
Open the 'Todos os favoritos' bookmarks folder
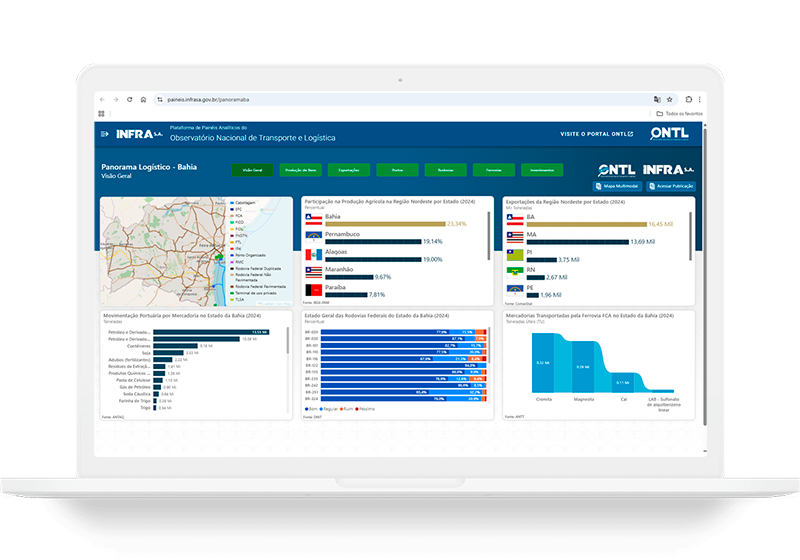(678, 113)
